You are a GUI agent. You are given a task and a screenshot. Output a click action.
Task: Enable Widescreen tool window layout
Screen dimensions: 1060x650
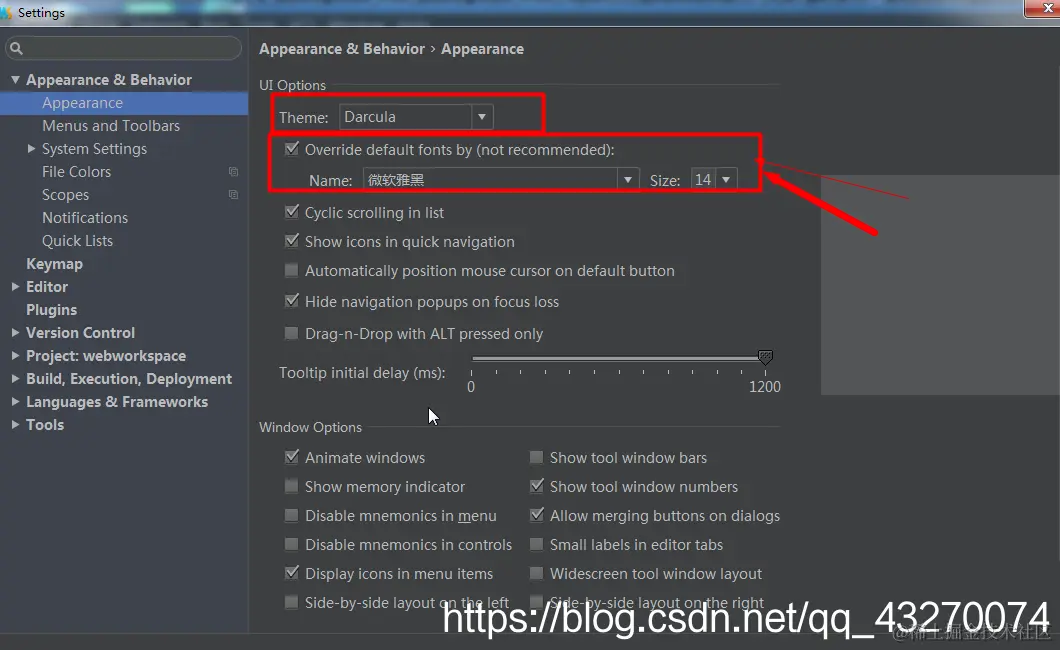(536, 573)
